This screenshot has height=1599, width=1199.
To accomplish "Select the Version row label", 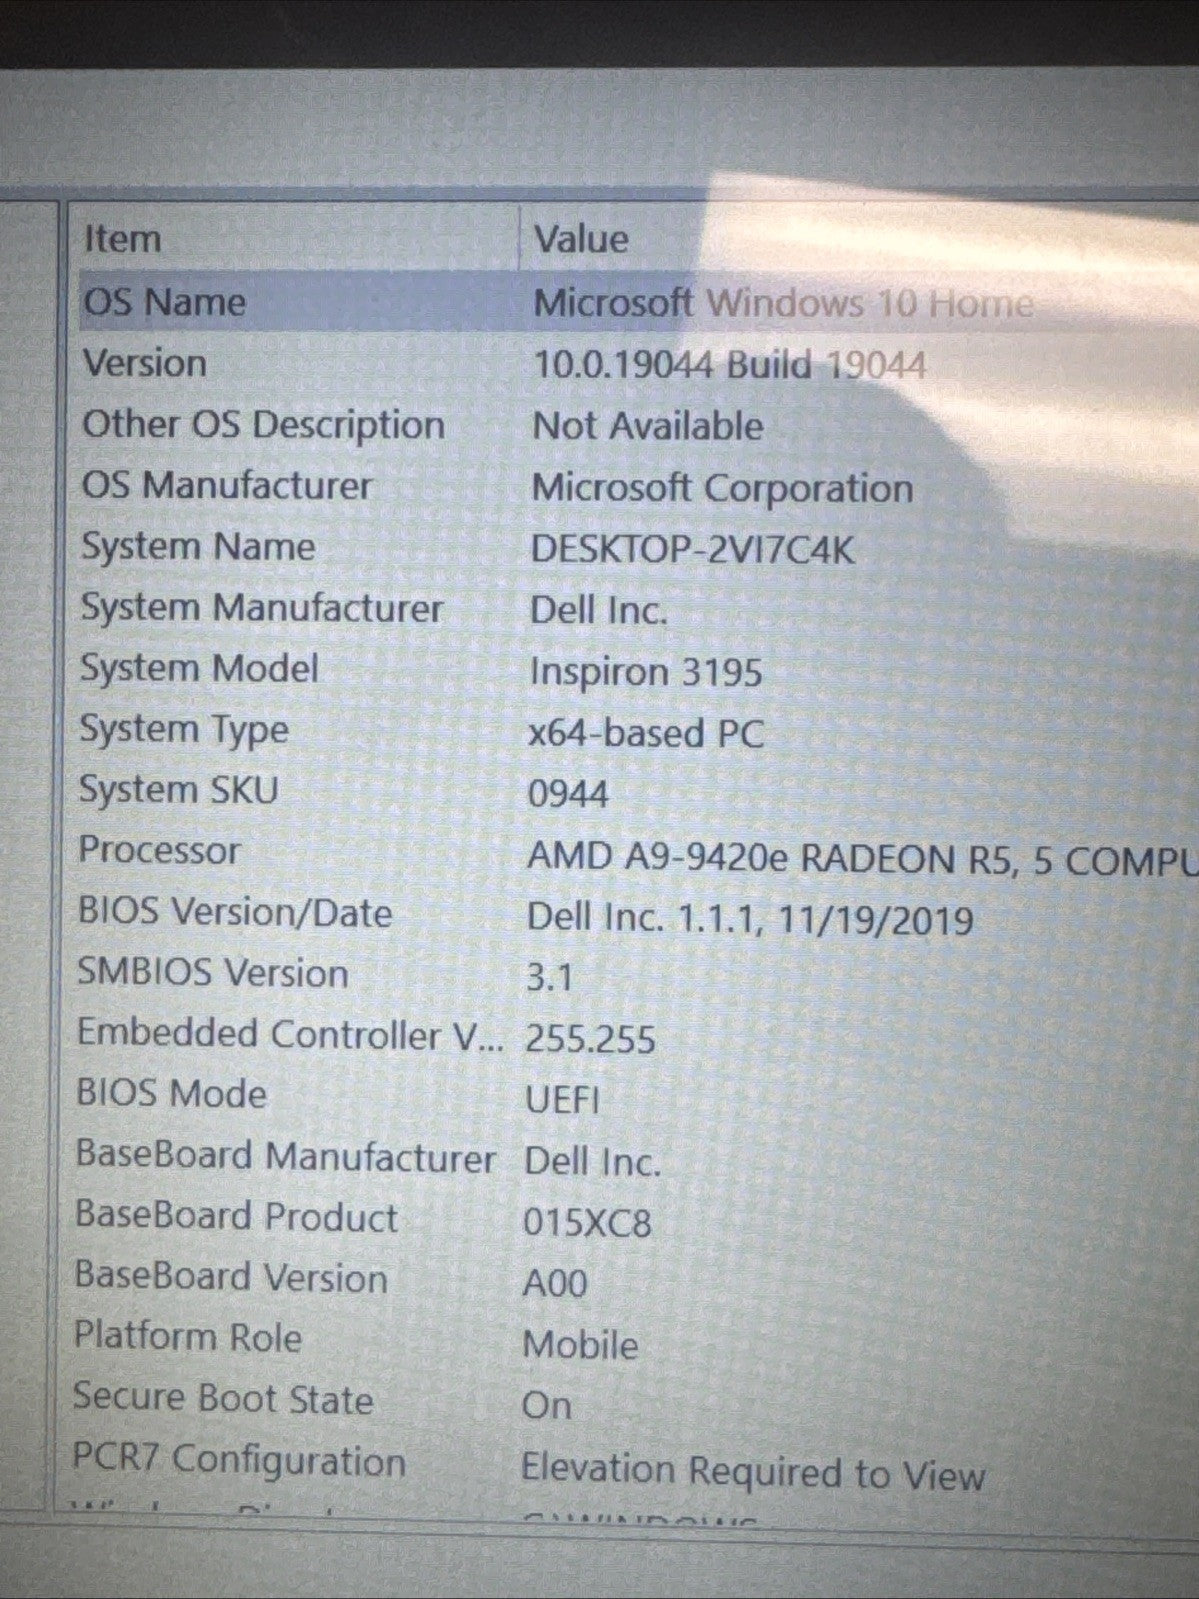I will pos(144,363).
